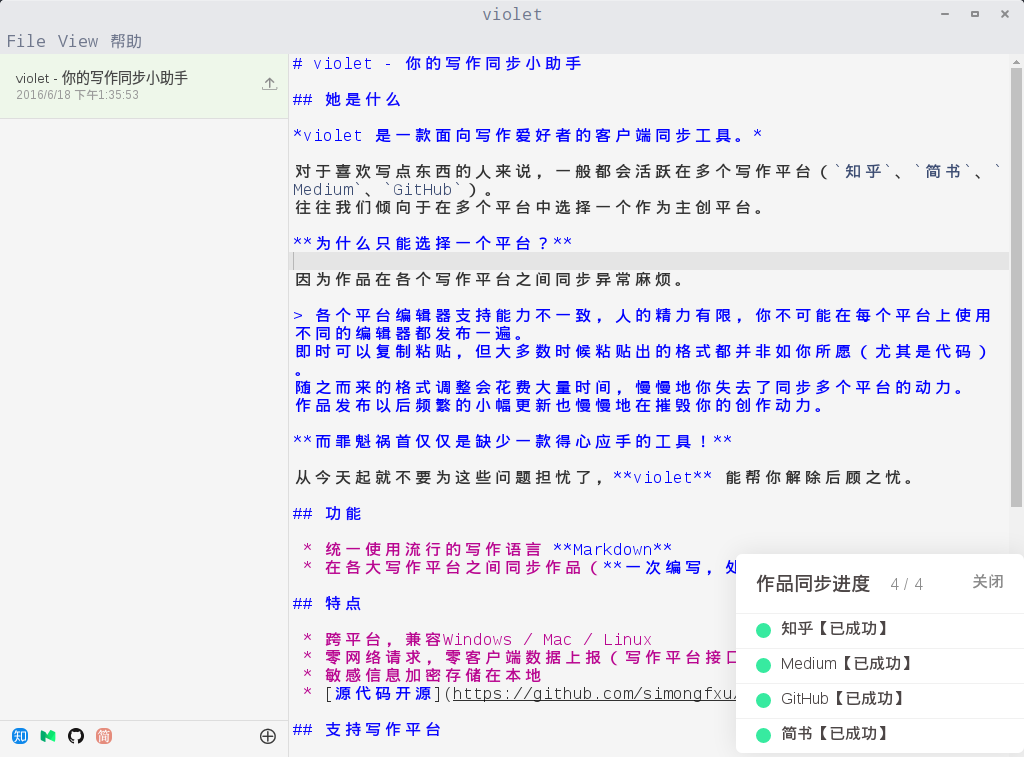Add a new document with plus icon

[x=268, y=736]
